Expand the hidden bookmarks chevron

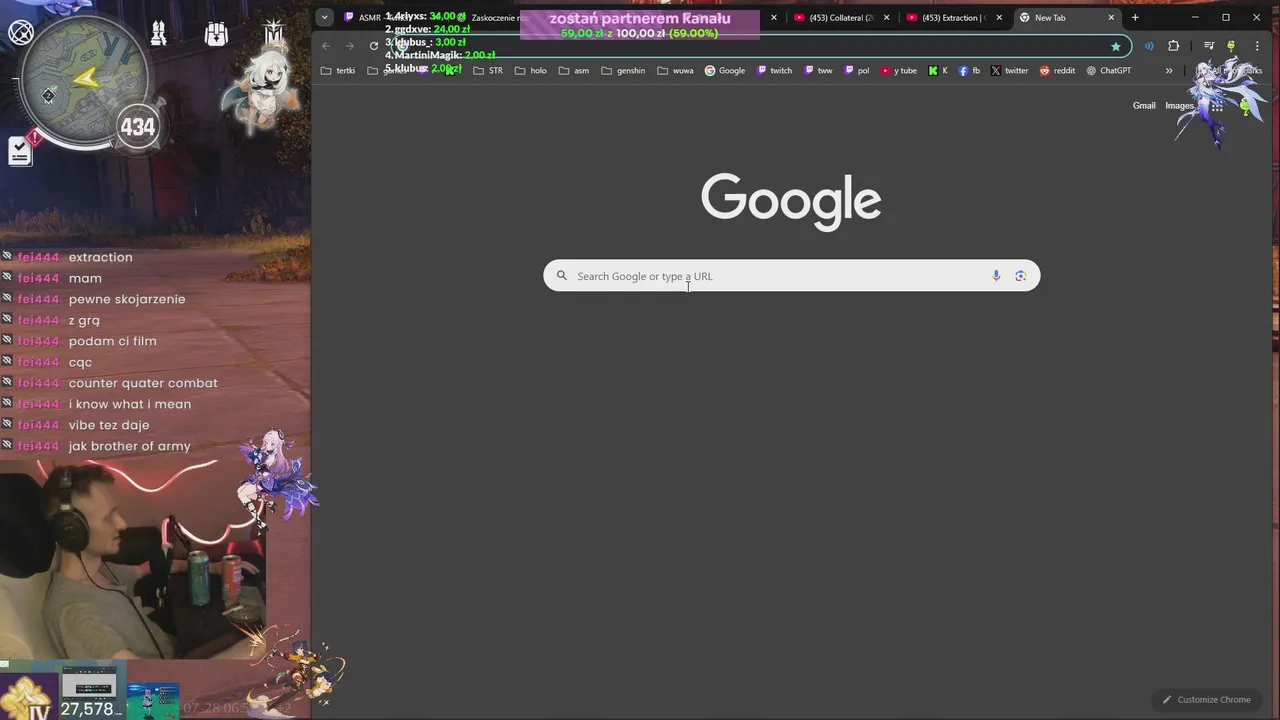(x=1169, y=71)
